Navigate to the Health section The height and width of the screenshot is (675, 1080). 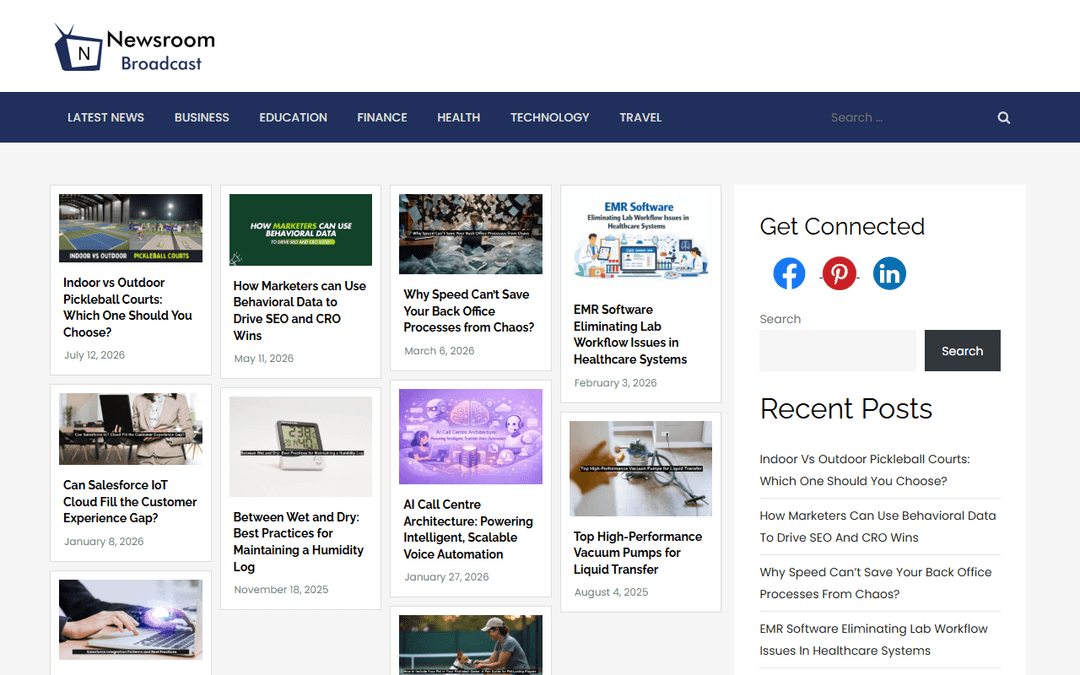[x=459, y=118]
